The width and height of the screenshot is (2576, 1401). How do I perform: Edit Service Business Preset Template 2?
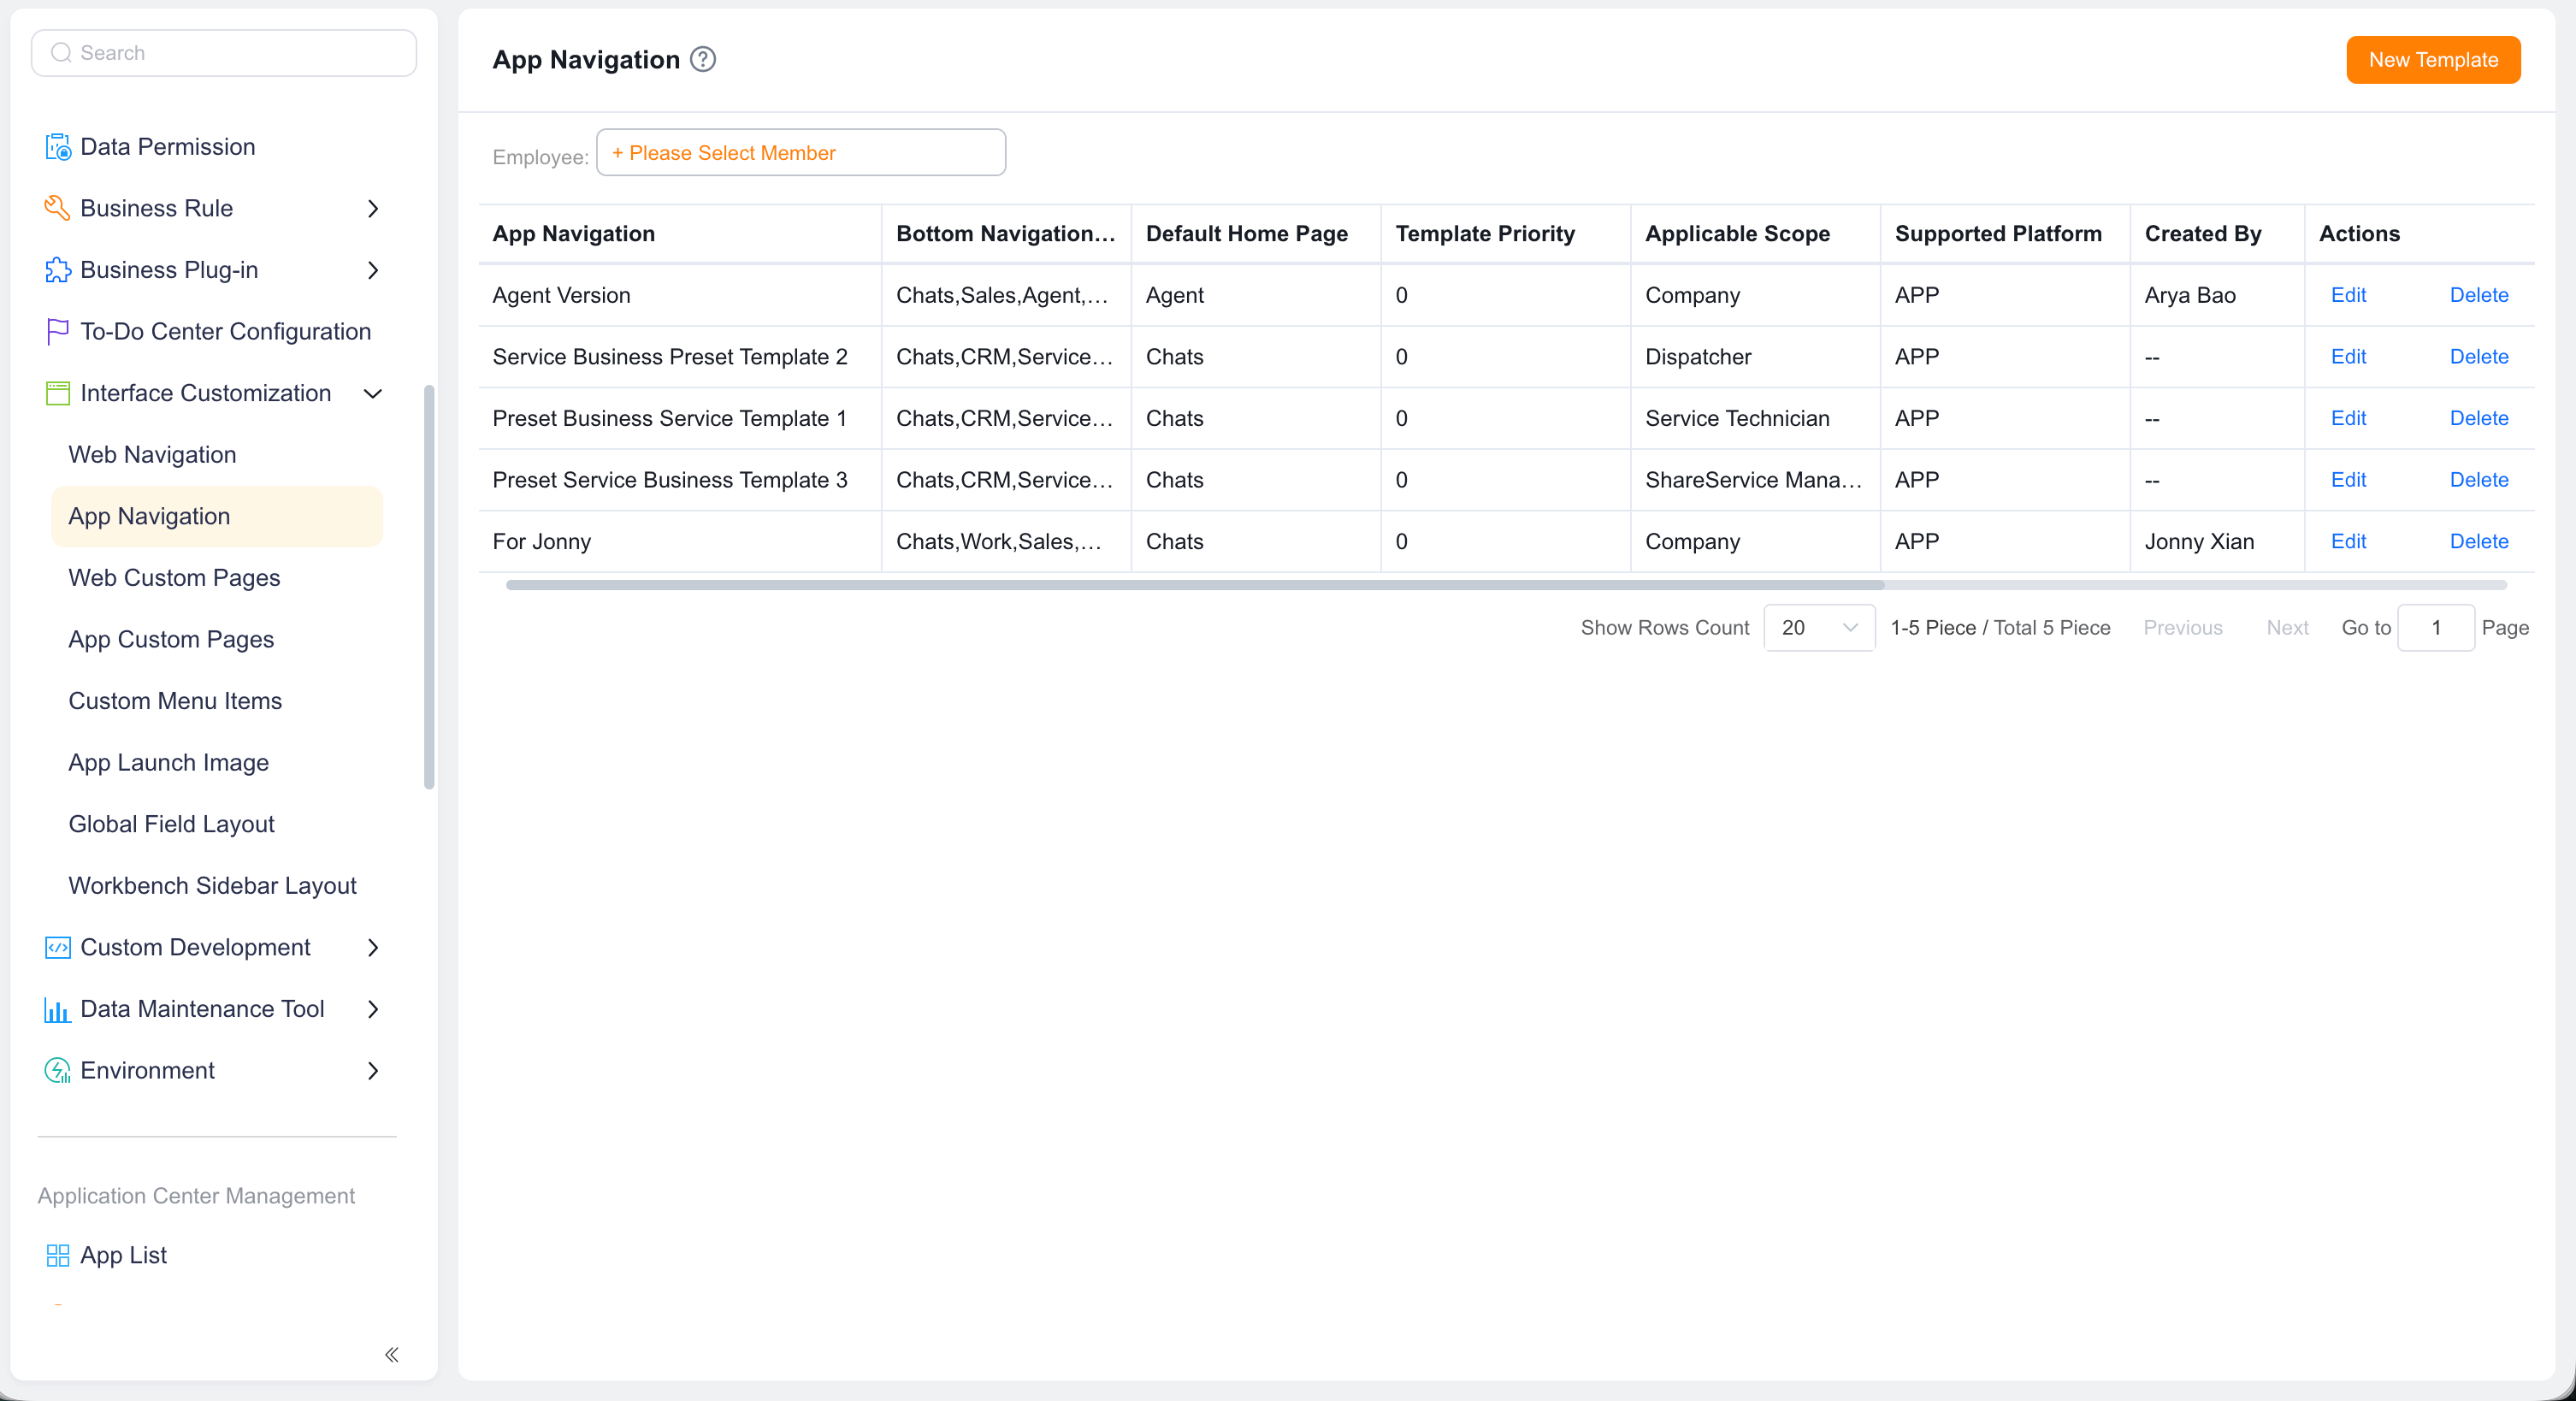point(2347,357)
